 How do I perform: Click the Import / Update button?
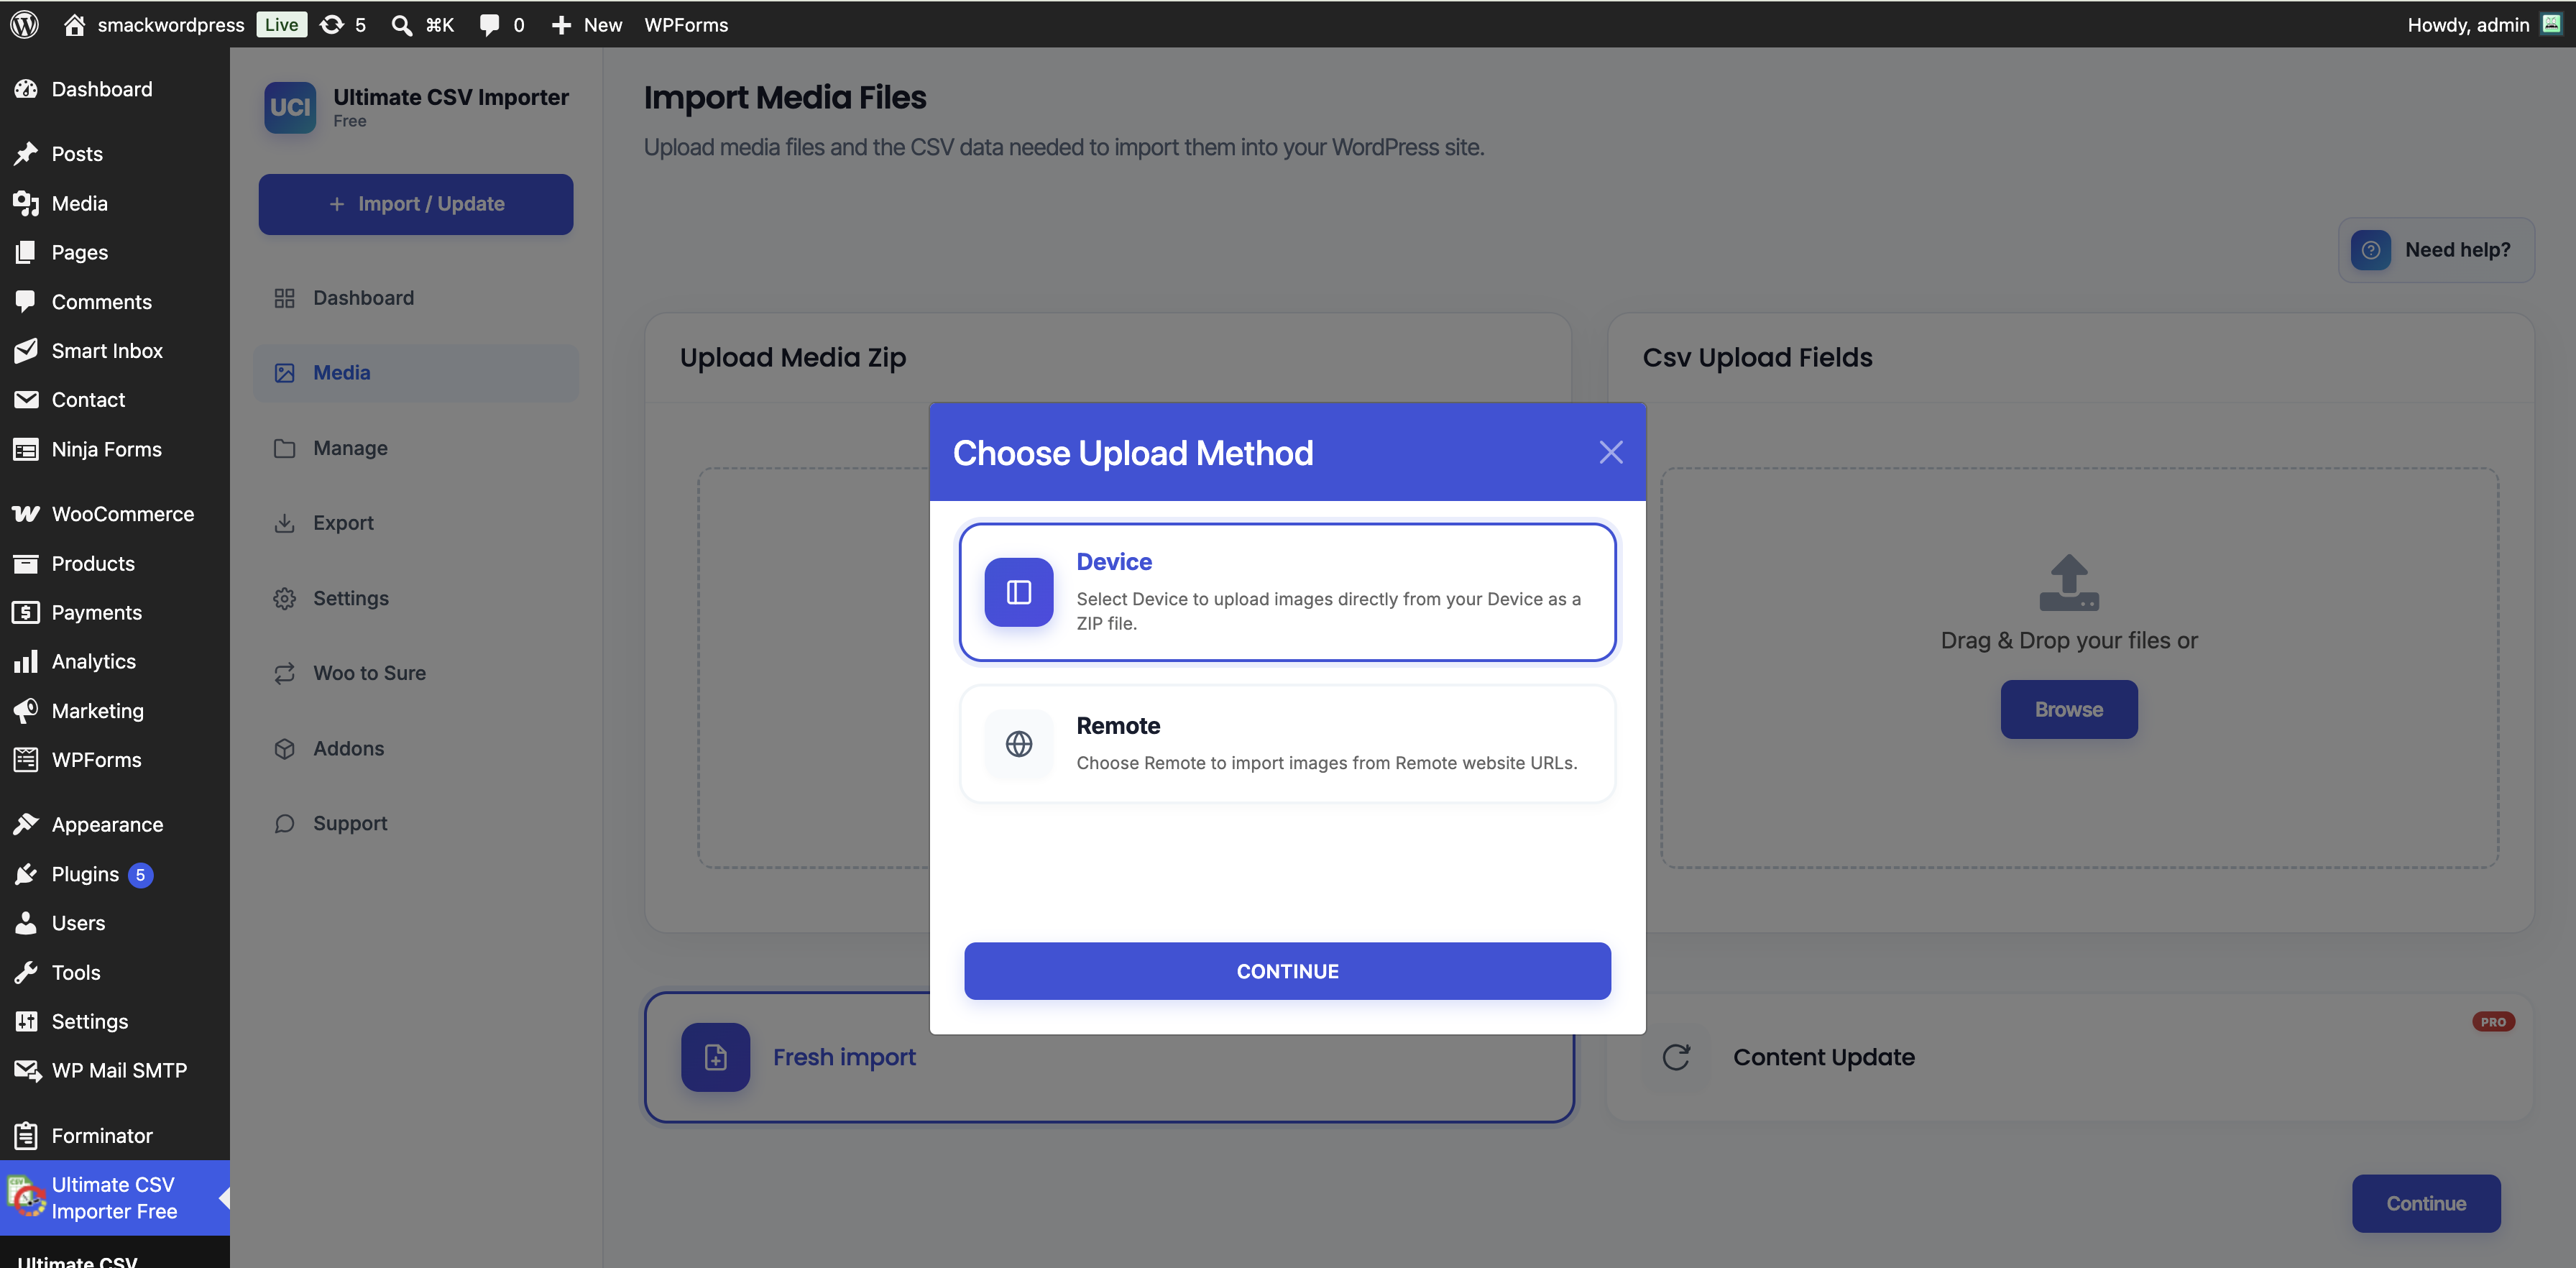click(416, 204)
